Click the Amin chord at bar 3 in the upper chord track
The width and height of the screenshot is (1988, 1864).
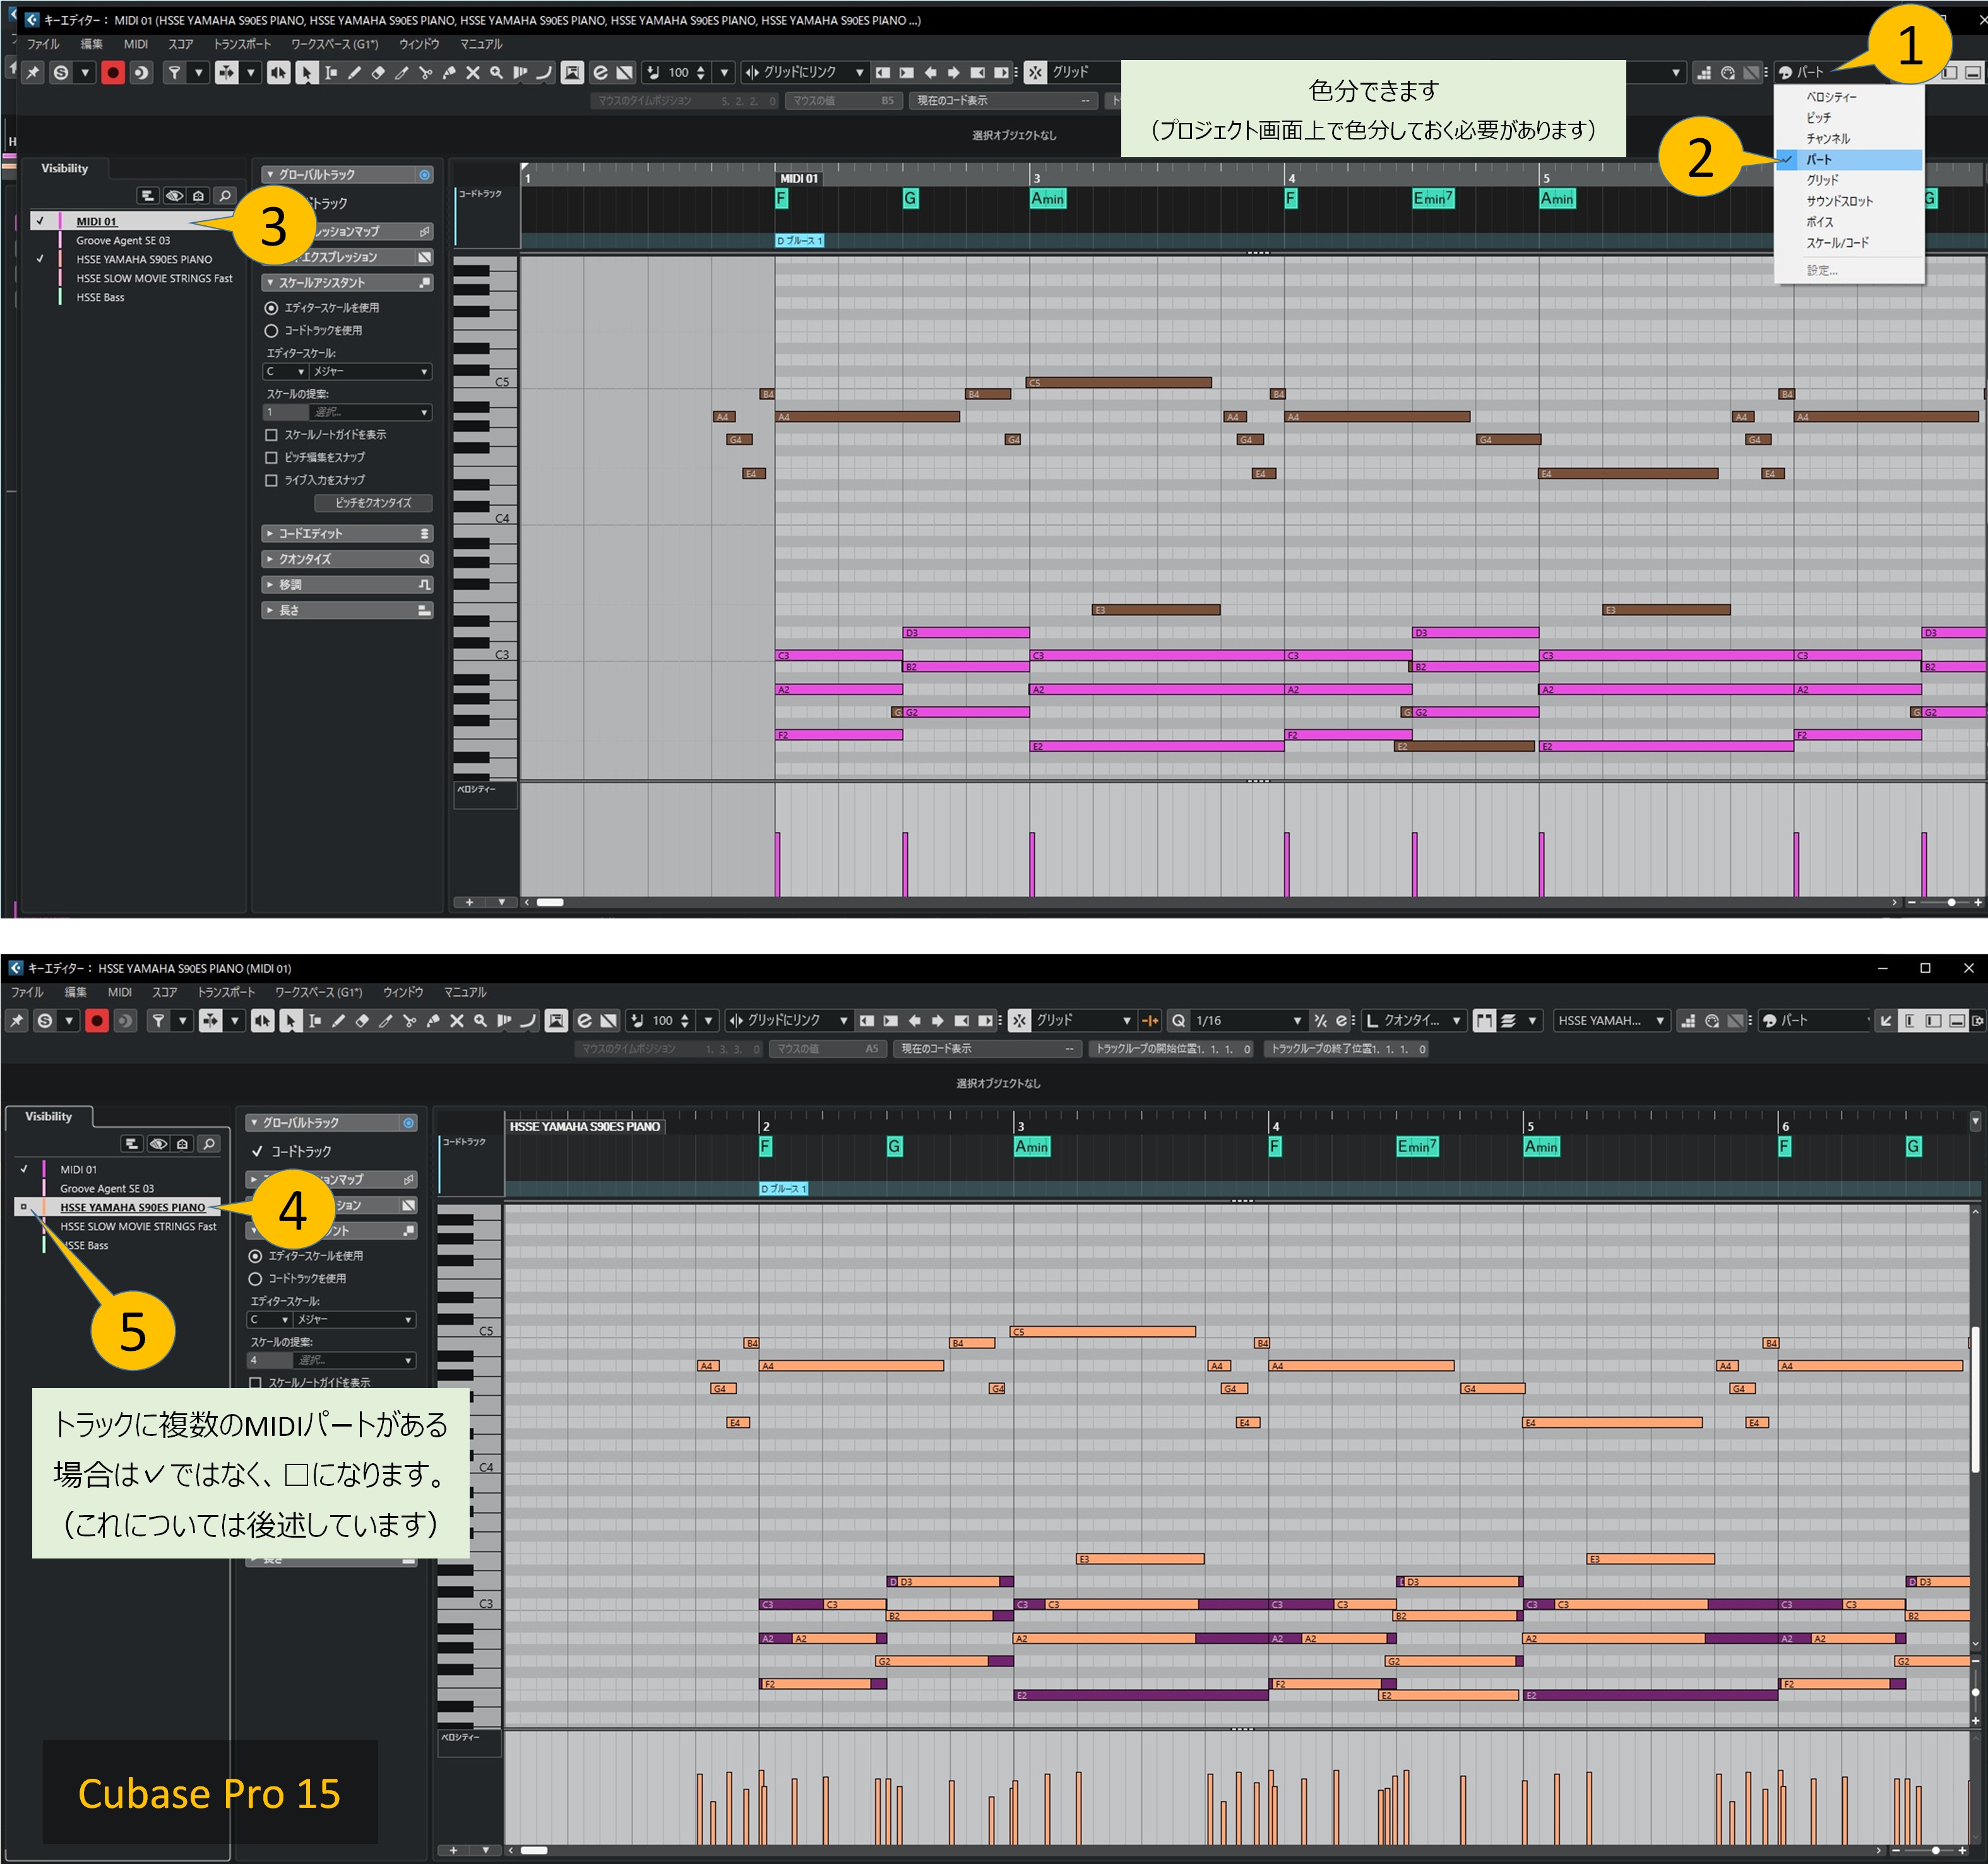point(1047,198)
